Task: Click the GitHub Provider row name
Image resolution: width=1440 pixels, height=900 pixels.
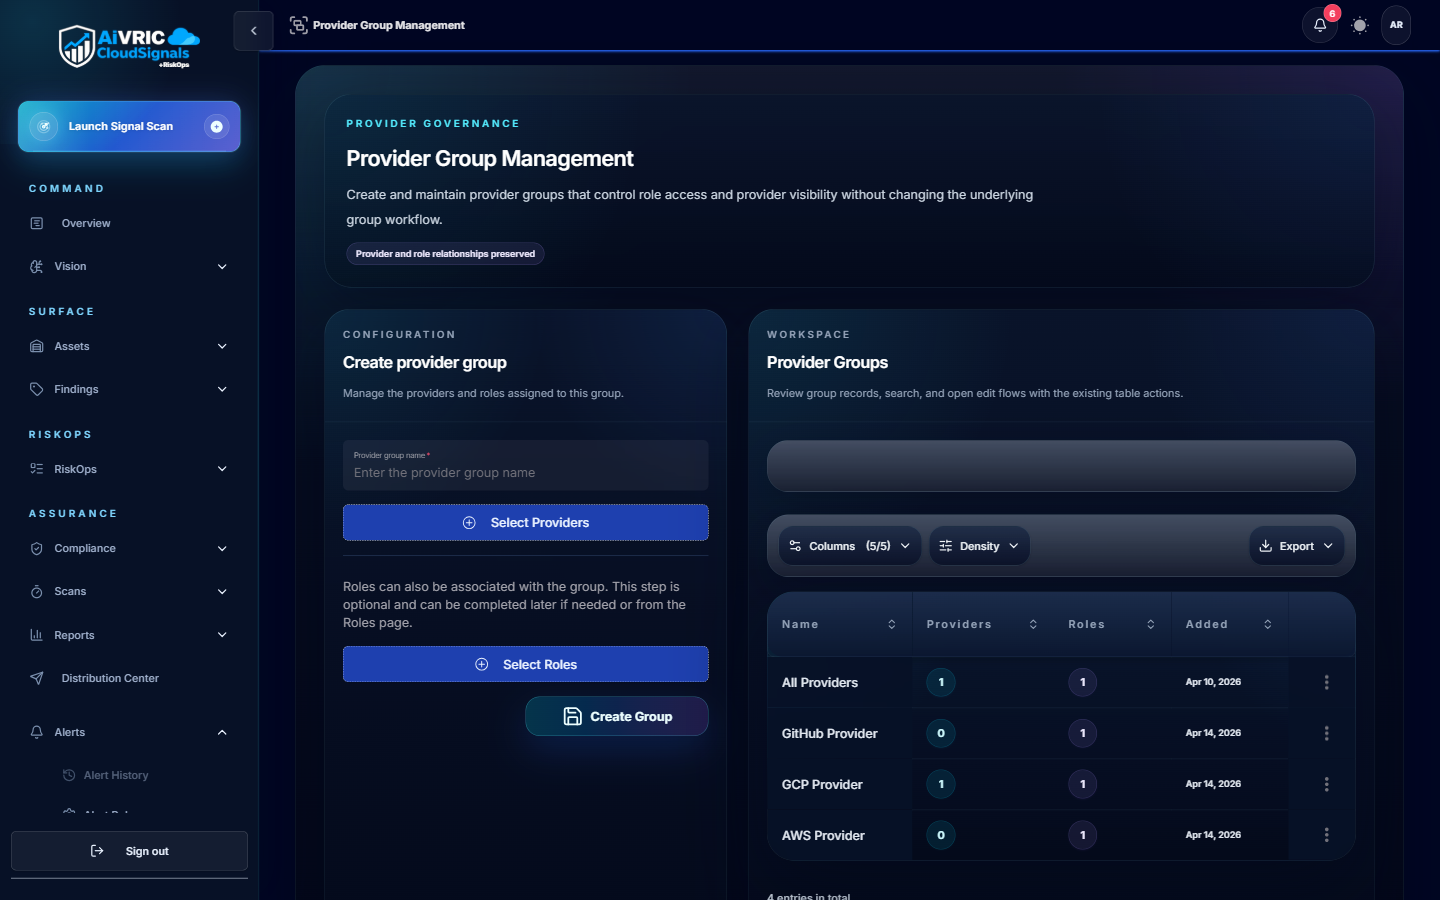Action: pos(830,734)
